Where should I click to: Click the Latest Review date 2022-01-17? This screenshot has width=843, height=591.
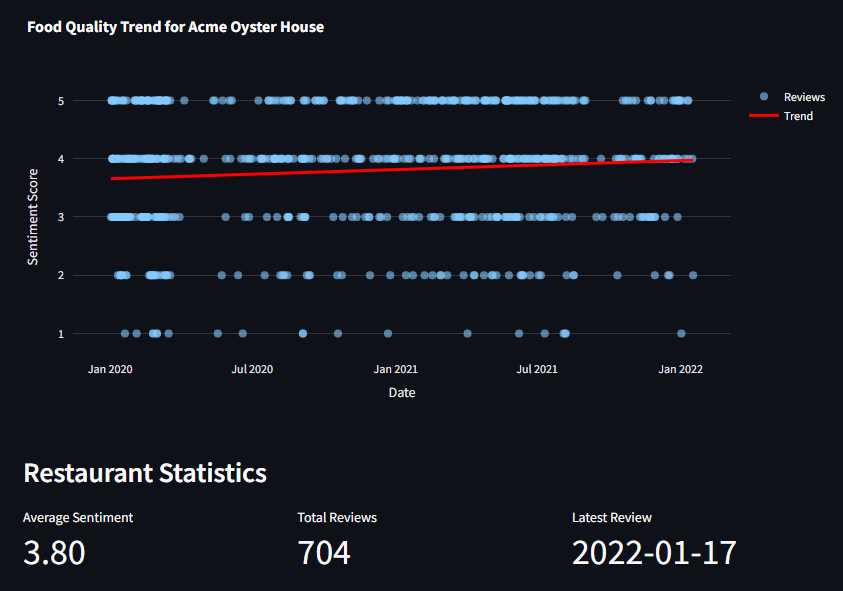(x=654, y=552)
